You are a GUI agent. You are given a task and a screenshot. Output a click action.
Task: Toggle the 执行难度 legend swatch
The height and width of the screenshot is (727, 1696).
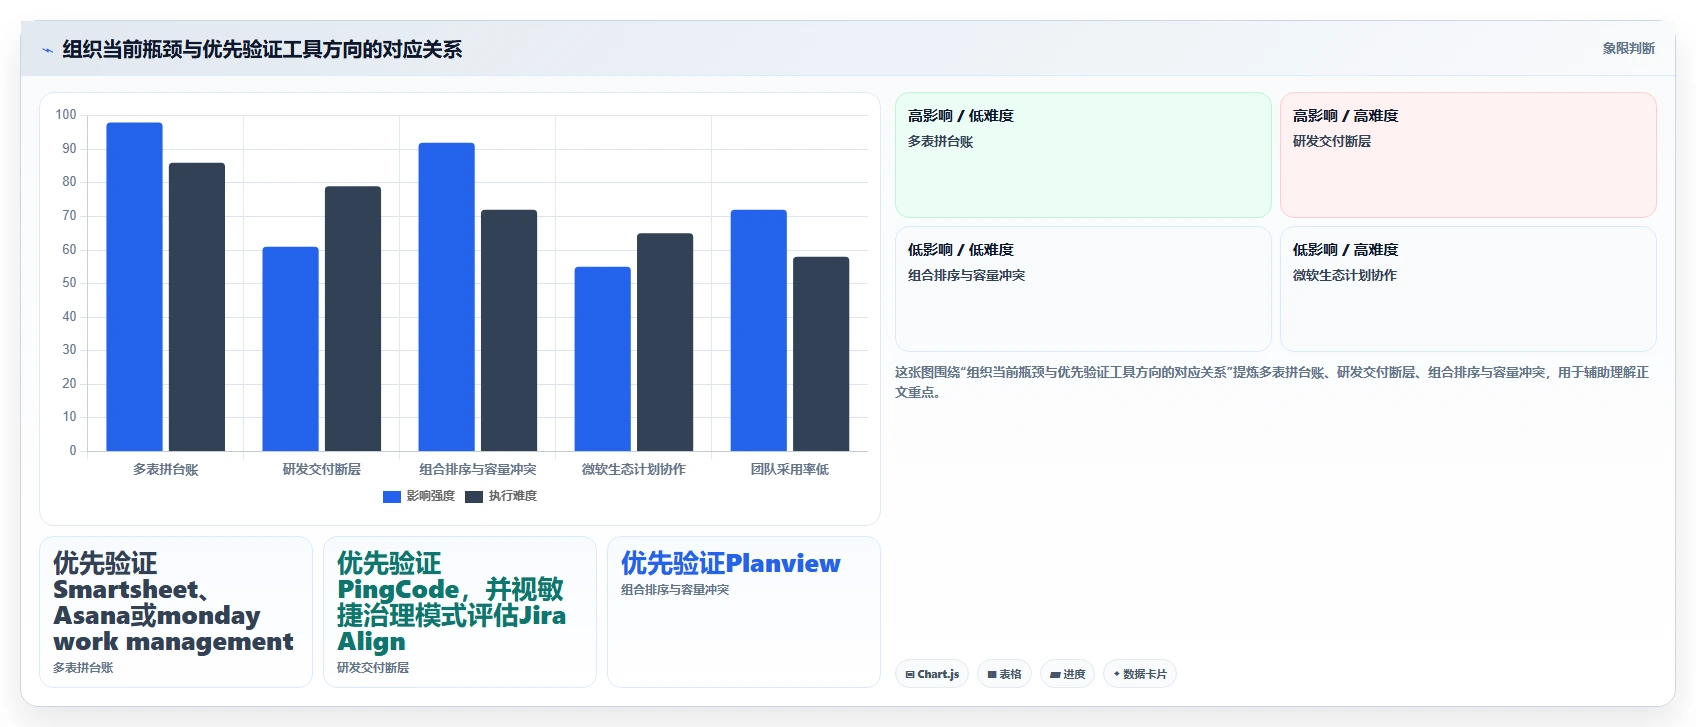coord(474,497)
